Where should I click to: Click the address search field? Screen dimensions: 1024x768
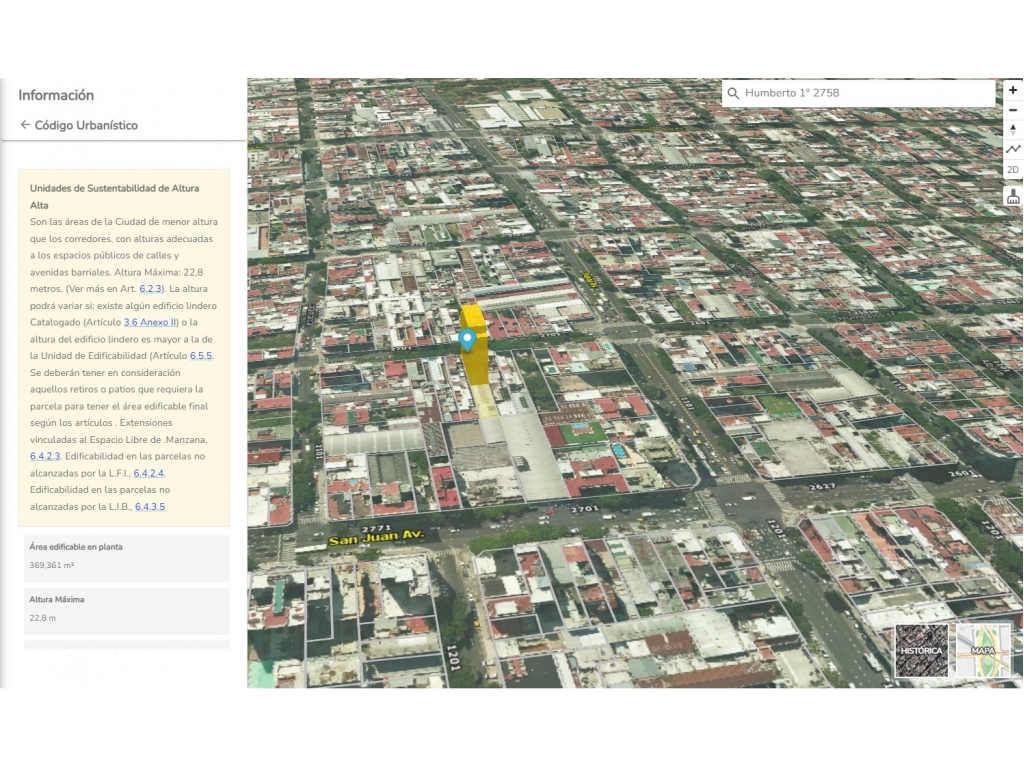coord(865,93)
